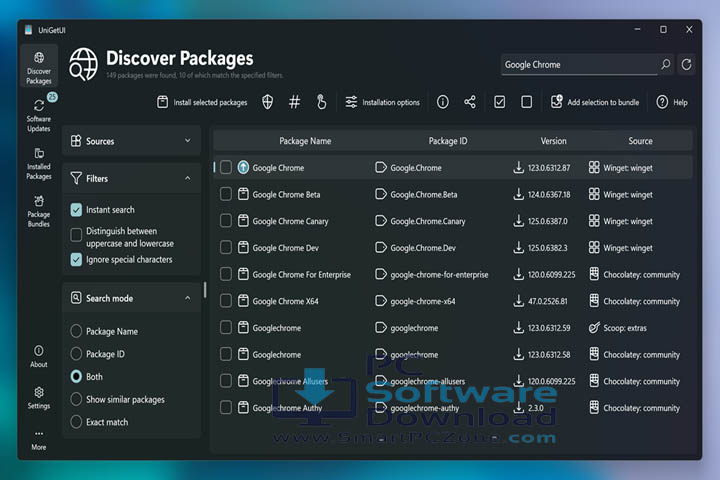Image resolution: width=720 pixels, height=480 pixels.
Task: Click the UniGetUI app icon in title bar
Action: [28, 30]
